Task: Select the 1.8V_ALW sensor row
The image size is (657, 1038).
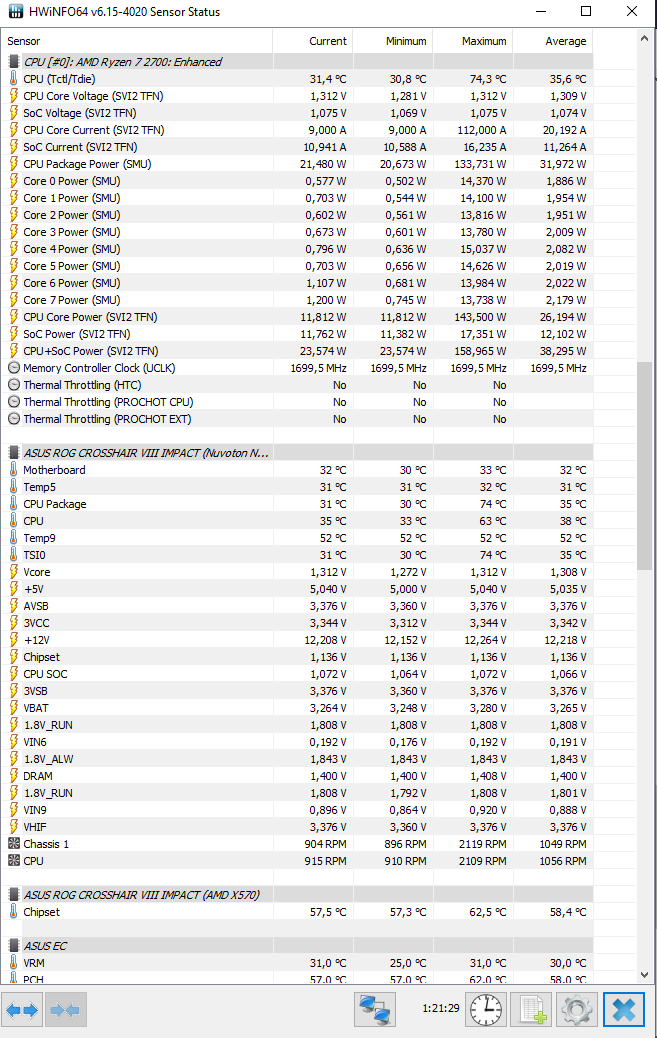Action: tap(297, 759)
